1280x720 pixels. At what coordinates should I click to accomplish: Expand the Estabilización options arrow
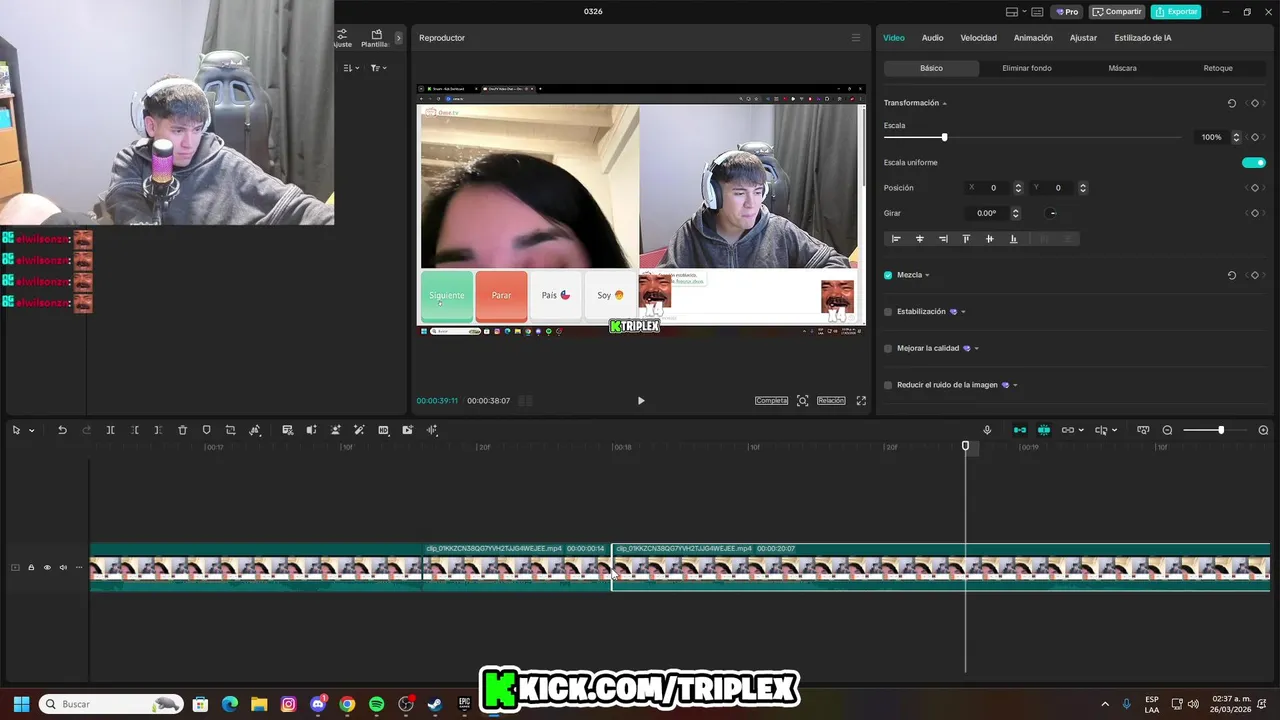click(x=963, y=312)
